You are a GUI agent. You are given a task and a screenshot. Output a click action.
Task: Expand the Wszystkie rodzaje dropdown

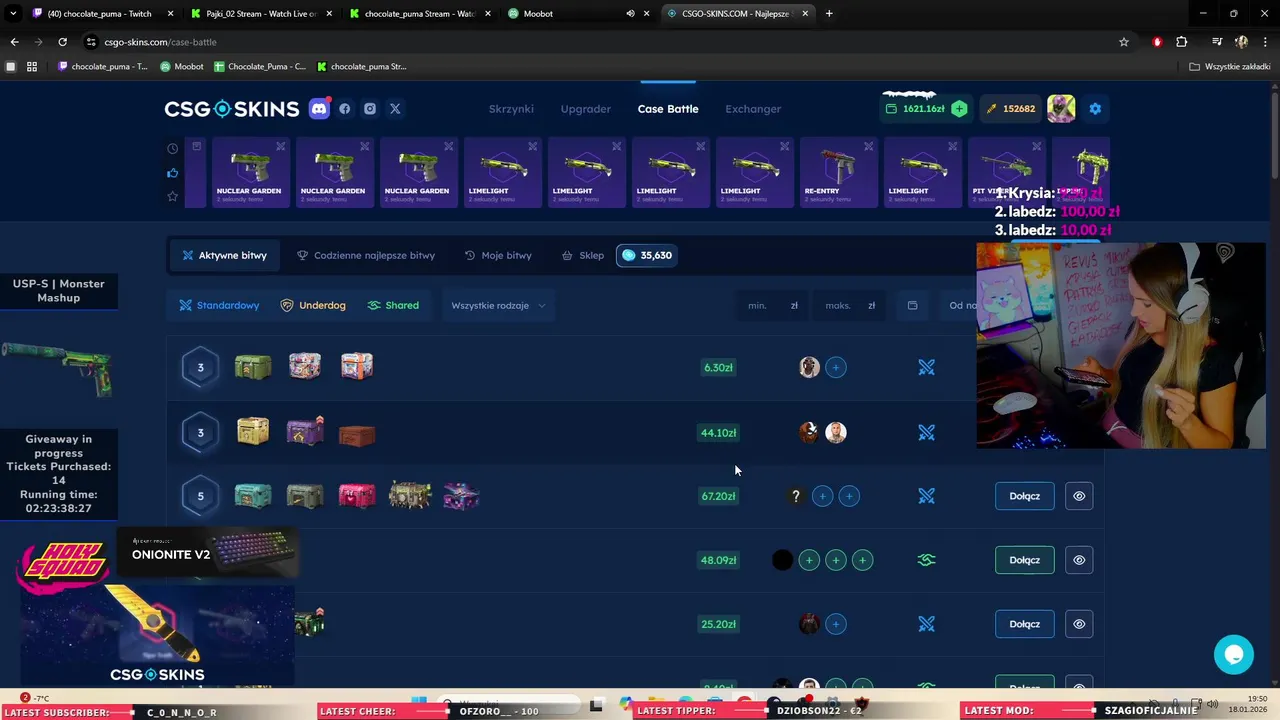point(498,305)
